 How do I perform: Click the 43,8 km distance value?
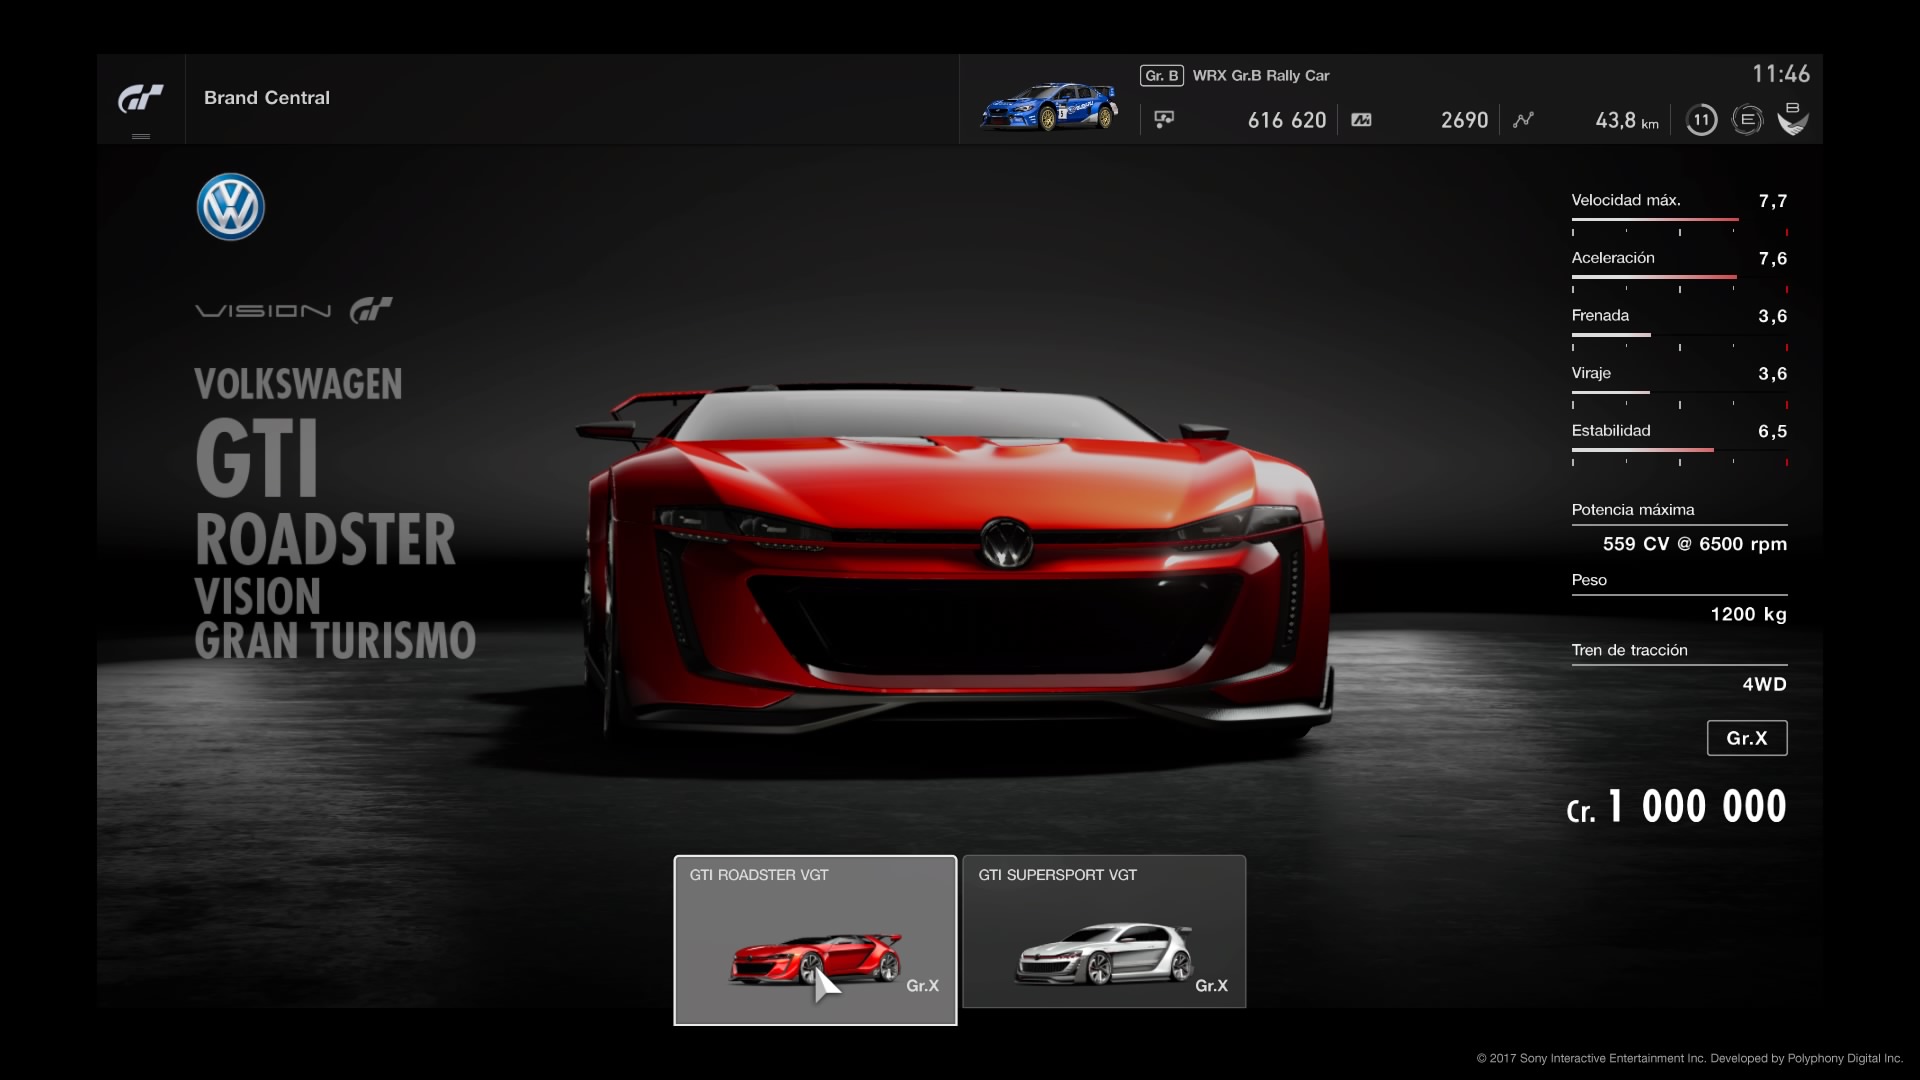1627,120
